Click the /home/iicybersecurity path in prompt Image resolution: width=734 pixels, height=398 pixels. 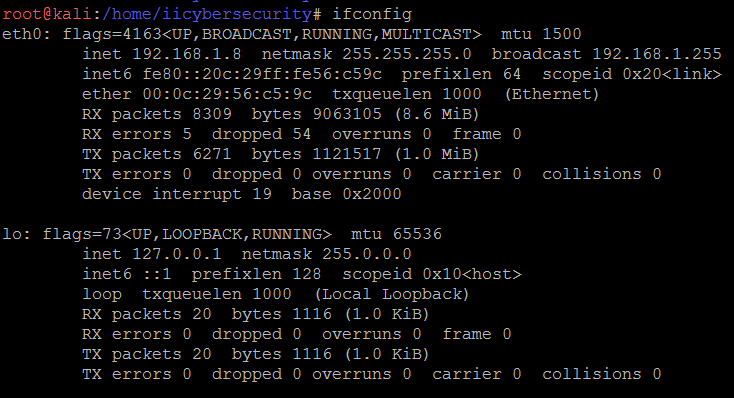click(207, 15)
